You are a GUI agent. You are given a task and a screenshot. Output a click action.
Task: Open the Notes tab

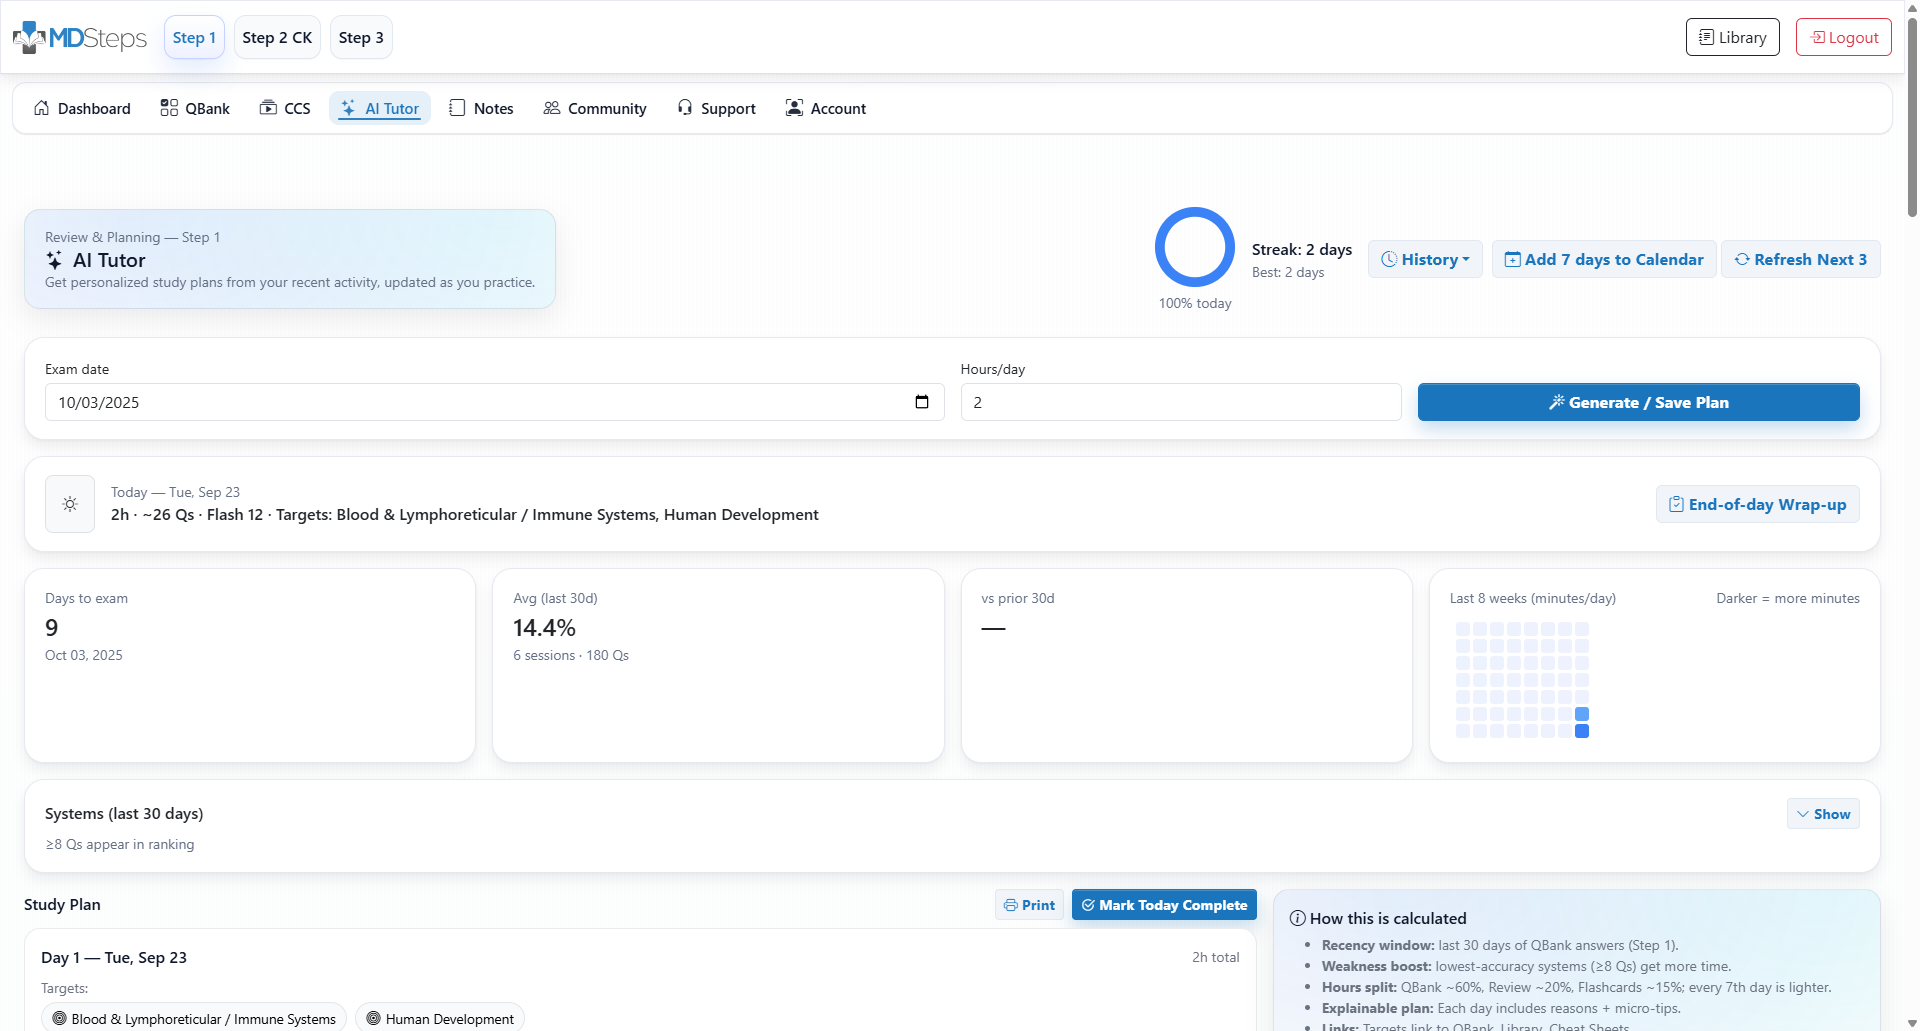pos(481,108)
